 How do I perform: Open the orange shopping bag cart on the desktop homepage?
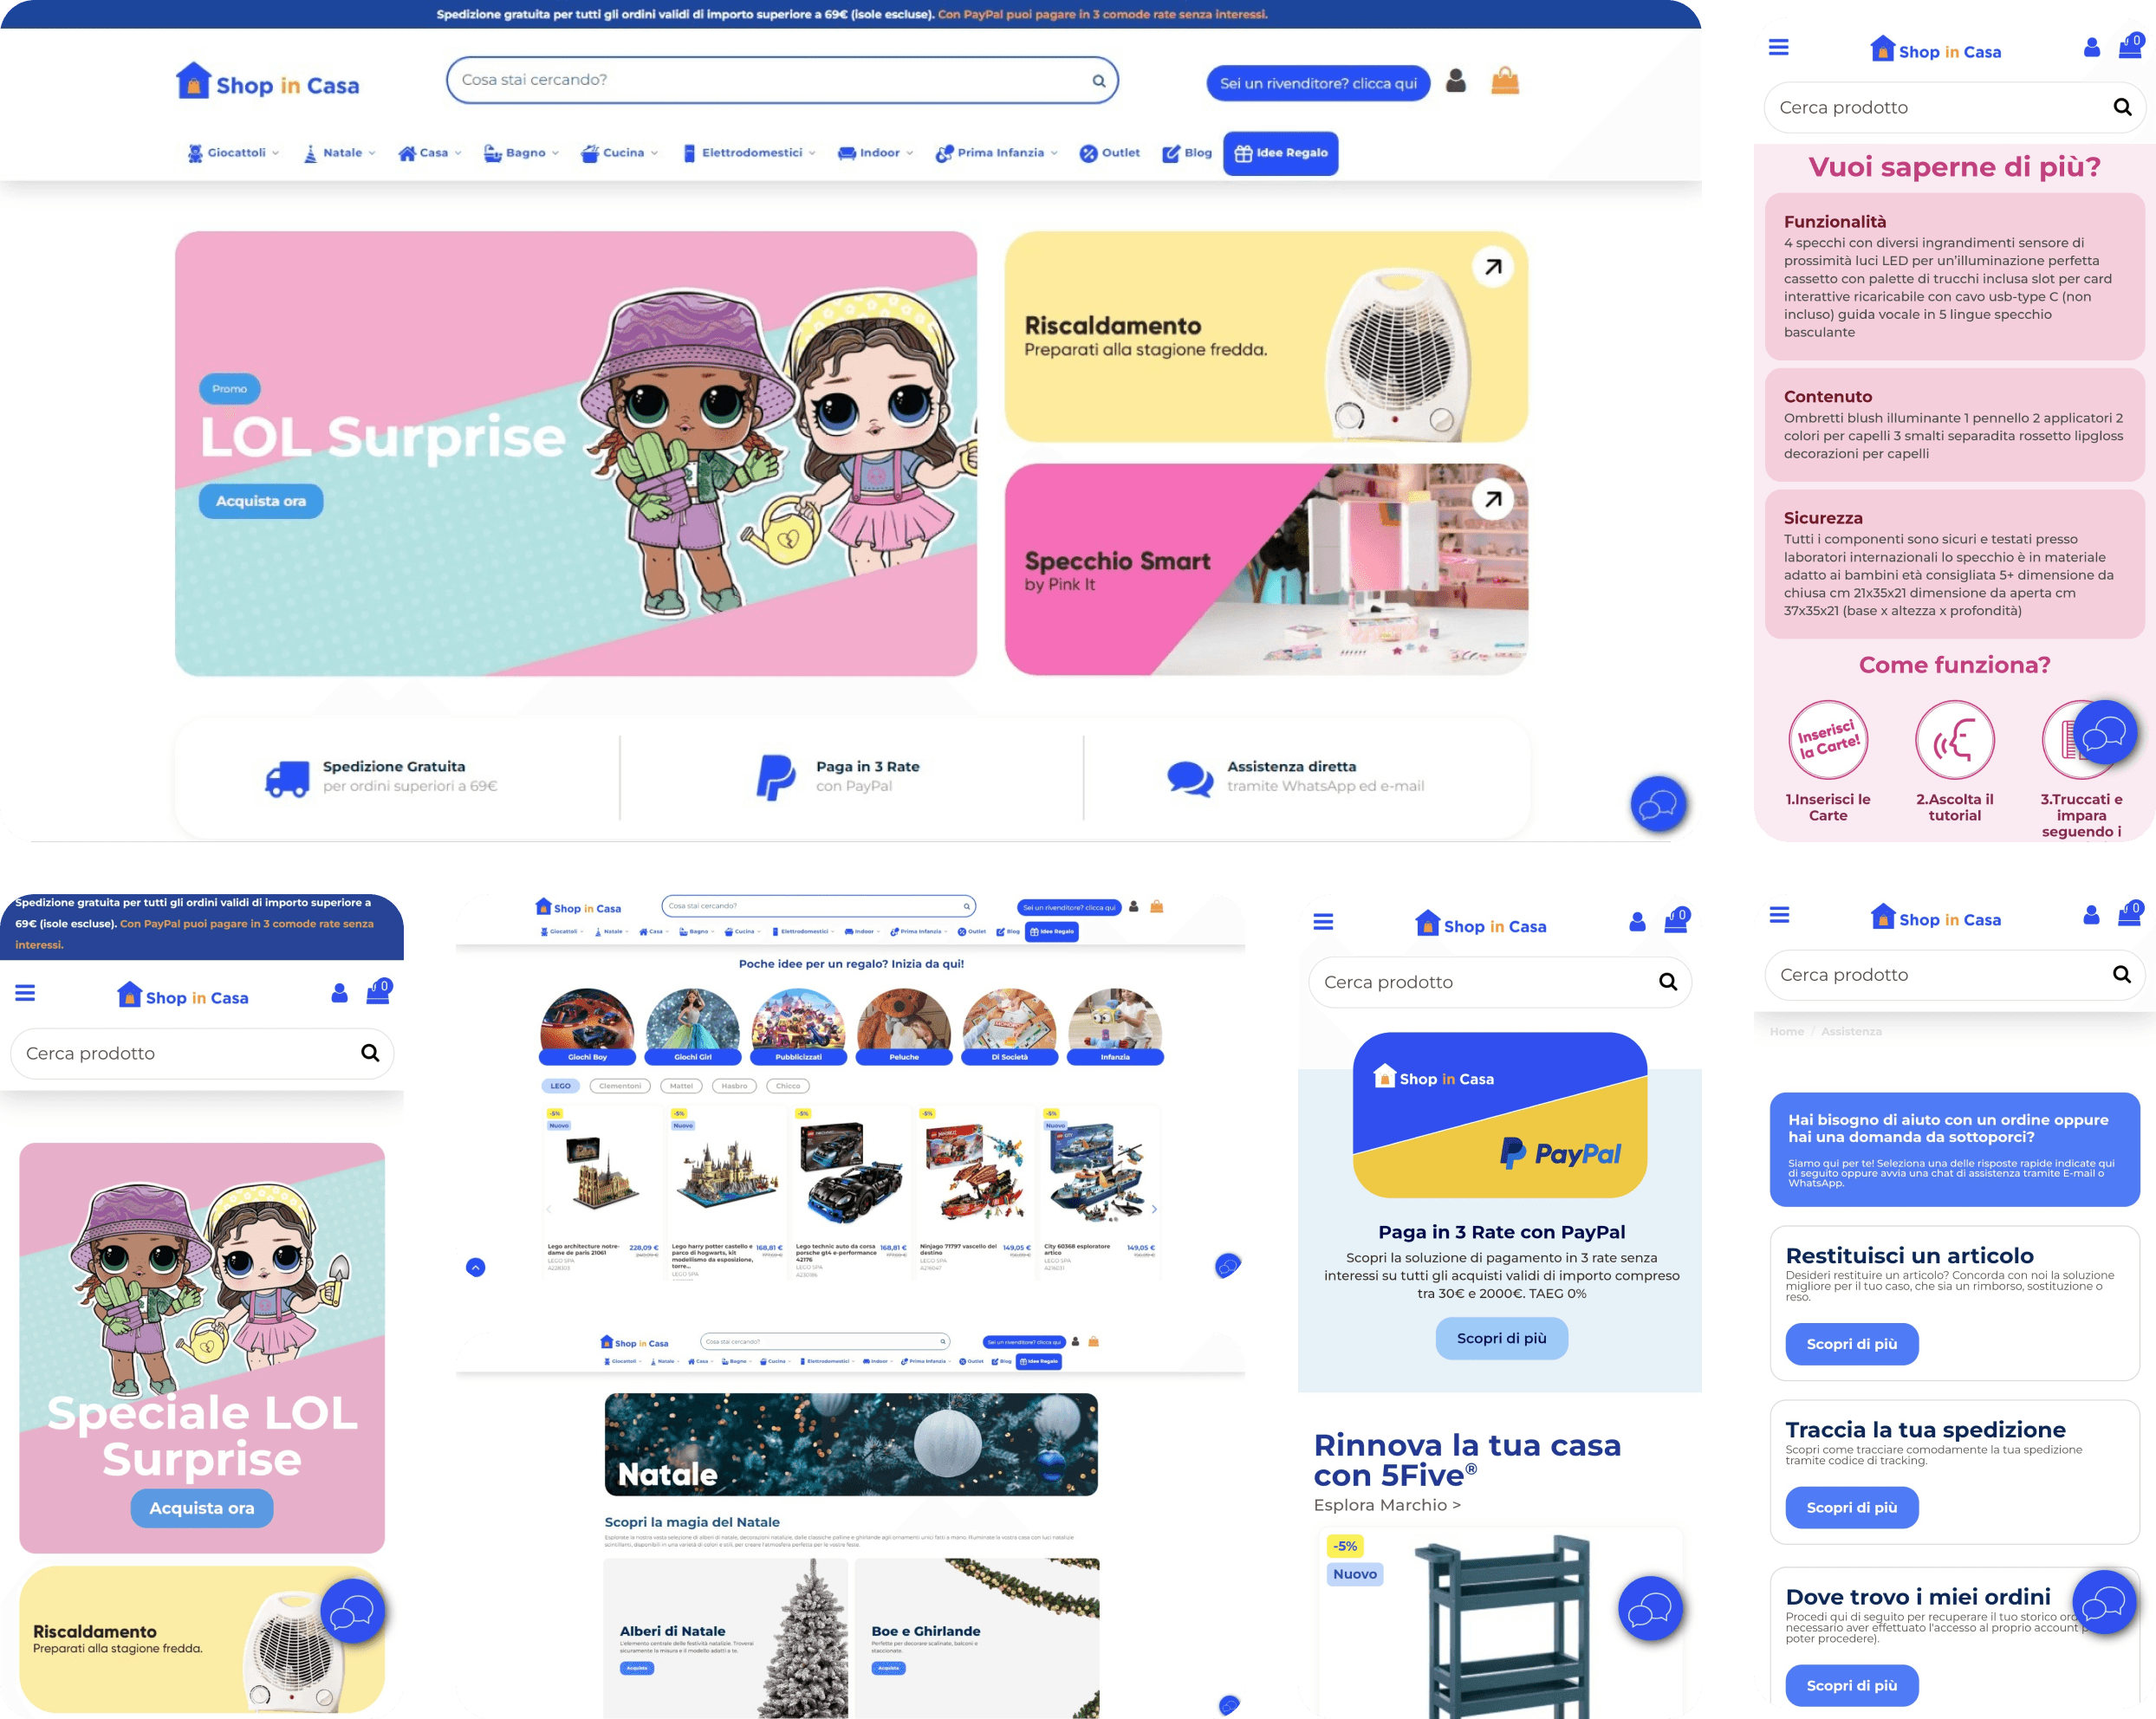[x=1505, y=80]
